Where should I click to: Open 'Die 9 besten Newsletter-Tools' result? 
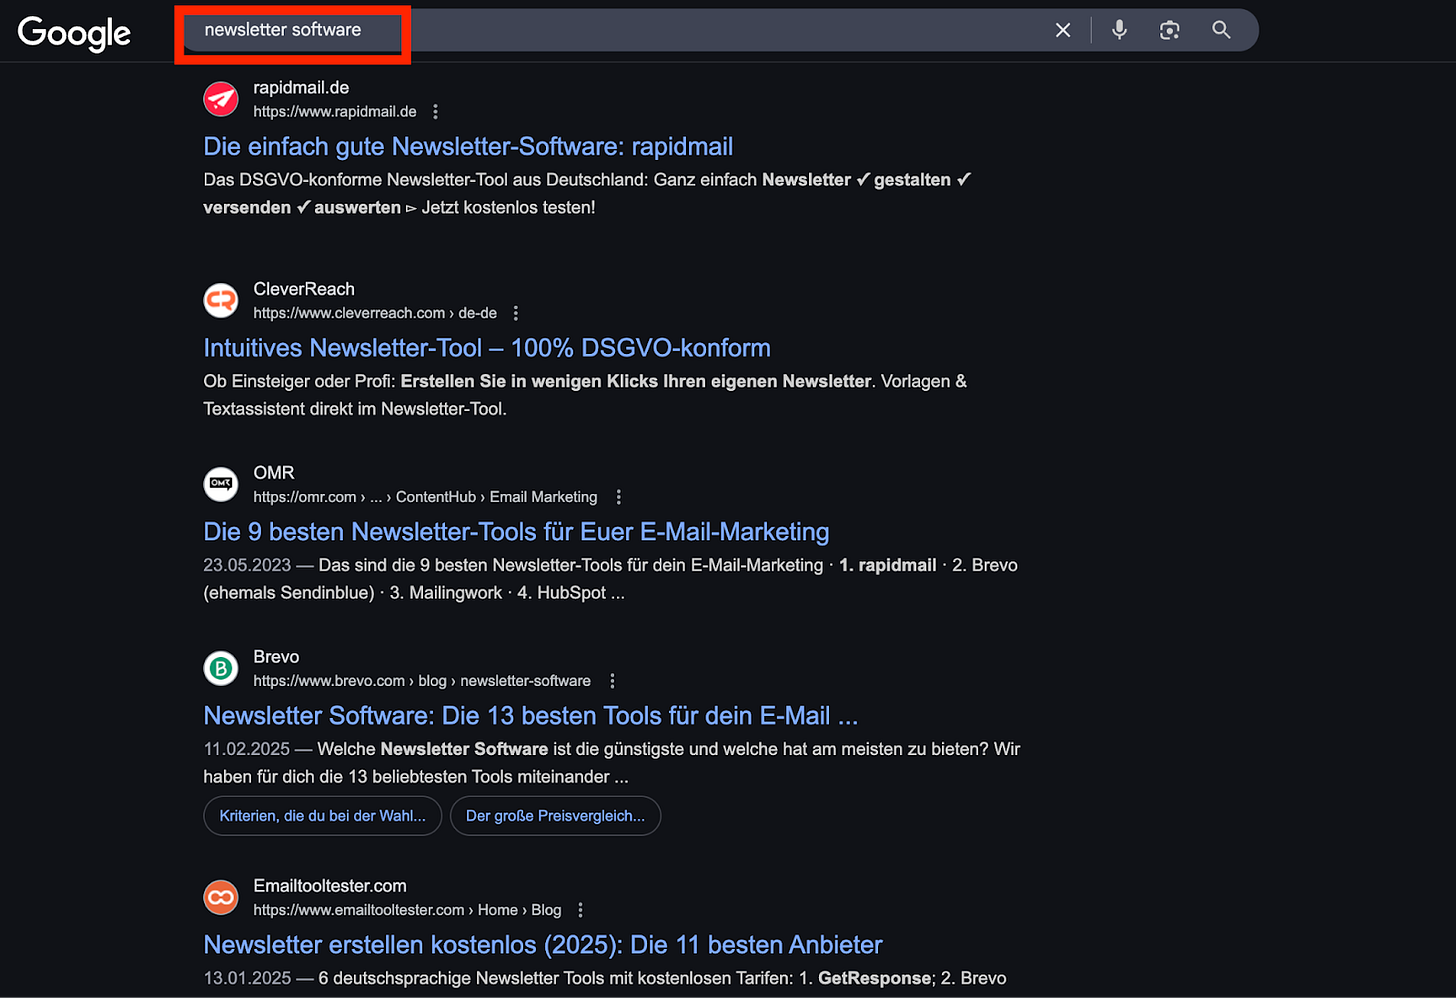516,532
